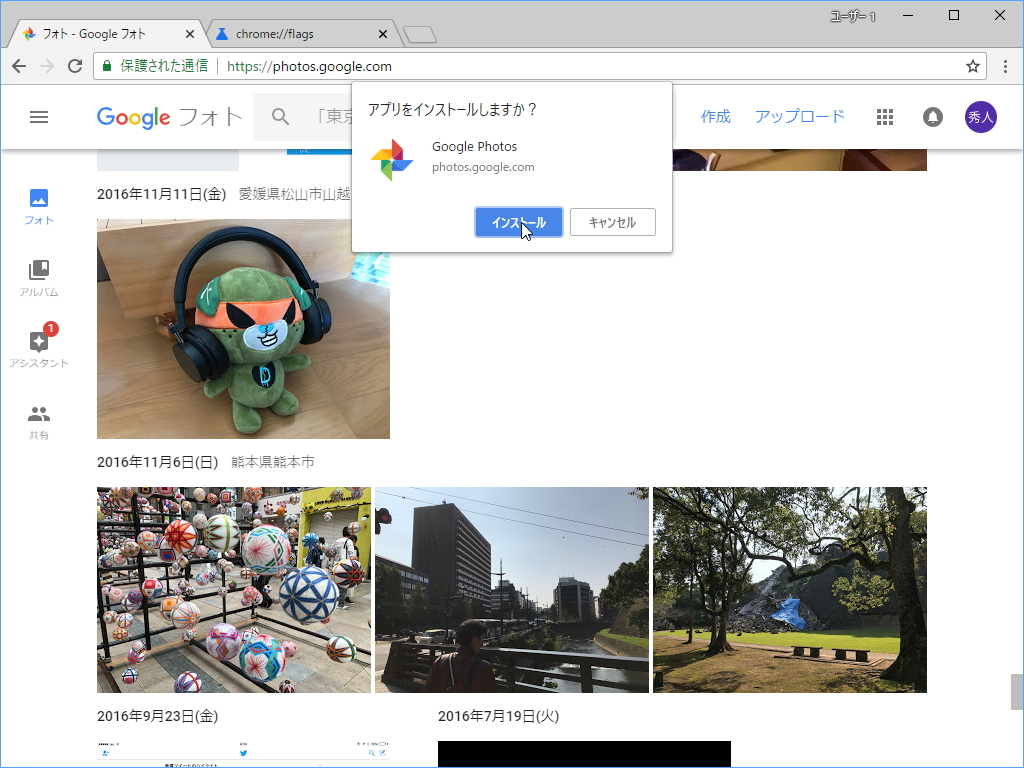Click the 熊本県熊本市 location label
This screenshot has height=768, width=1024.
click(272, 462)
